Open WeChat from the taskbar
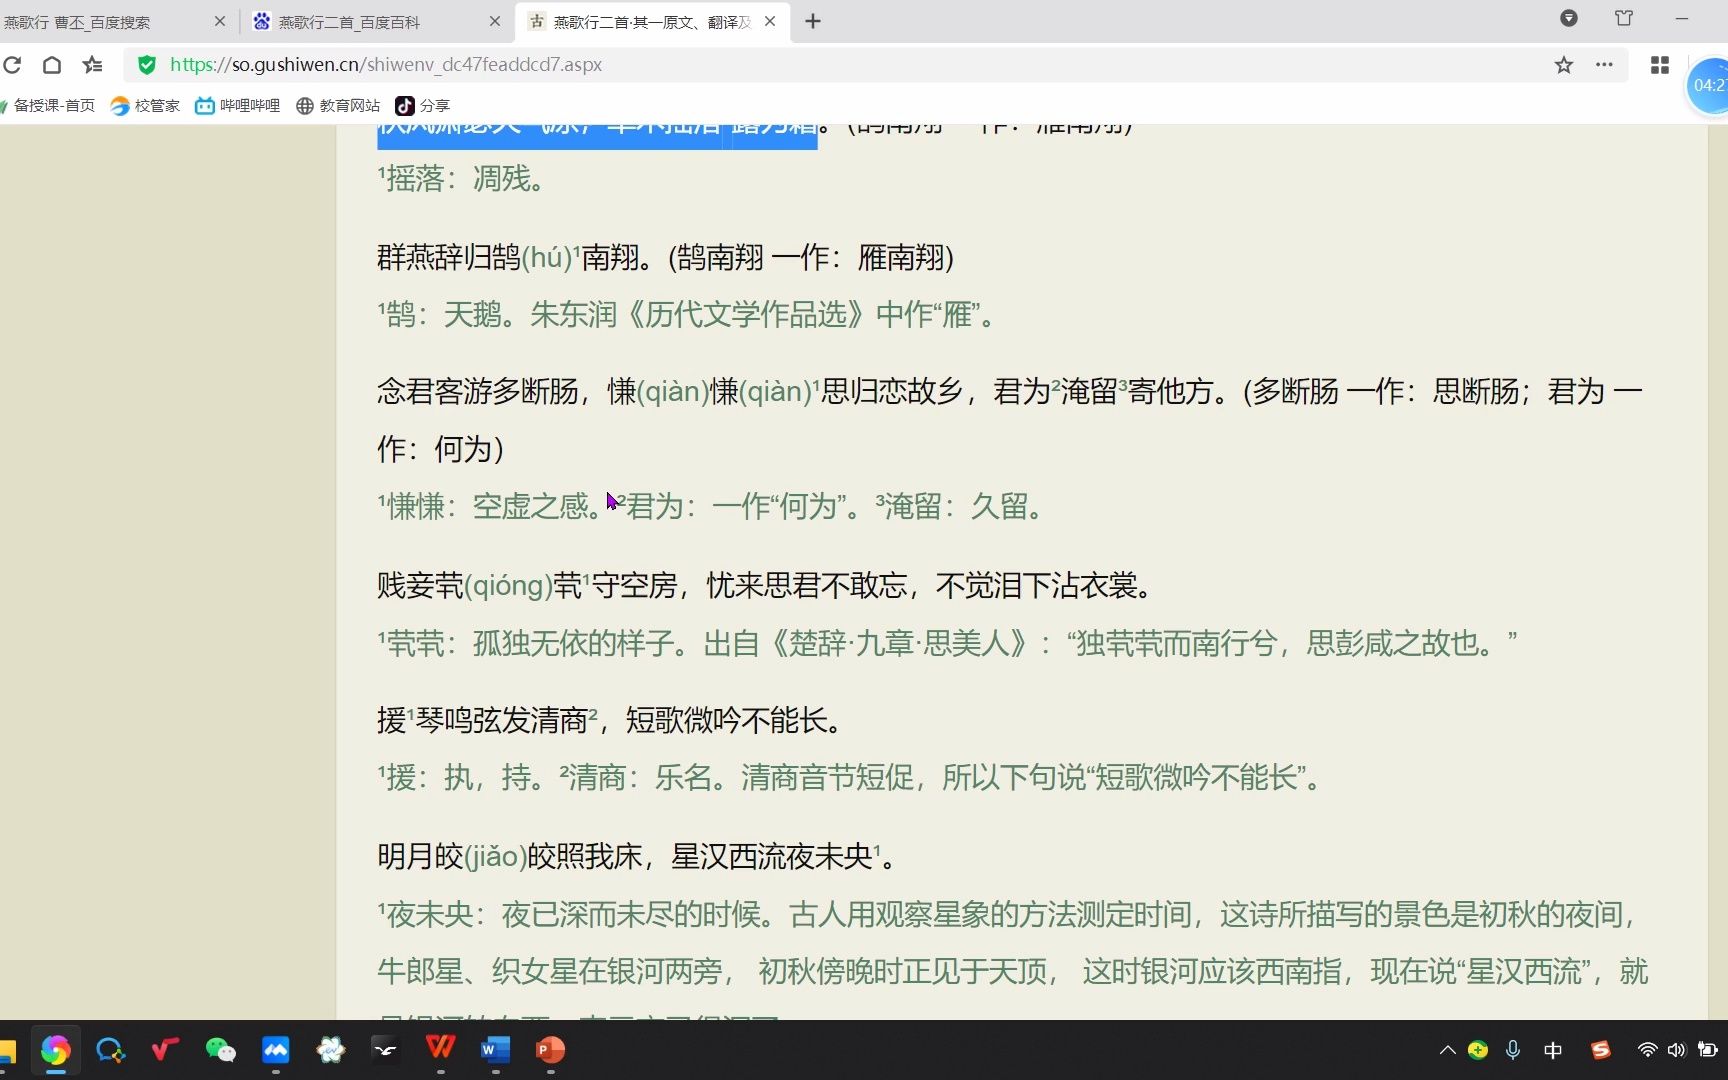Screen dimensions: 1728x1080 coord(220,1050)
